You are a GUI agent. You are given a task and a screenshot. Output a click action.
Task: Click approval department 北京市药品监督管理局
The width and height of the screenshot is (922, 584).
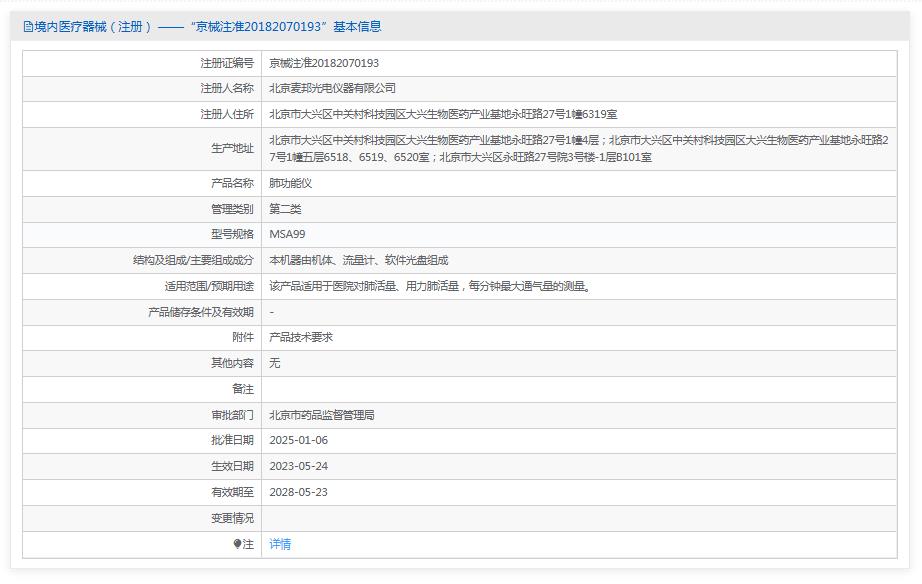tap(321, 415)
